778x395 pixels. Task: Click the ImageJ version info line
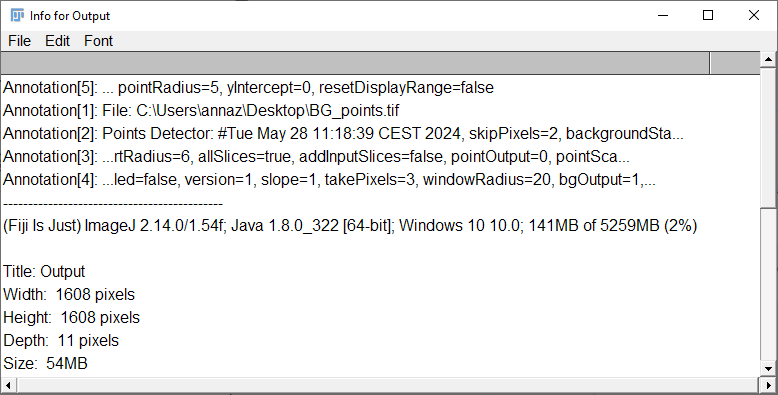pyautogui.click(x=350, y=226)
